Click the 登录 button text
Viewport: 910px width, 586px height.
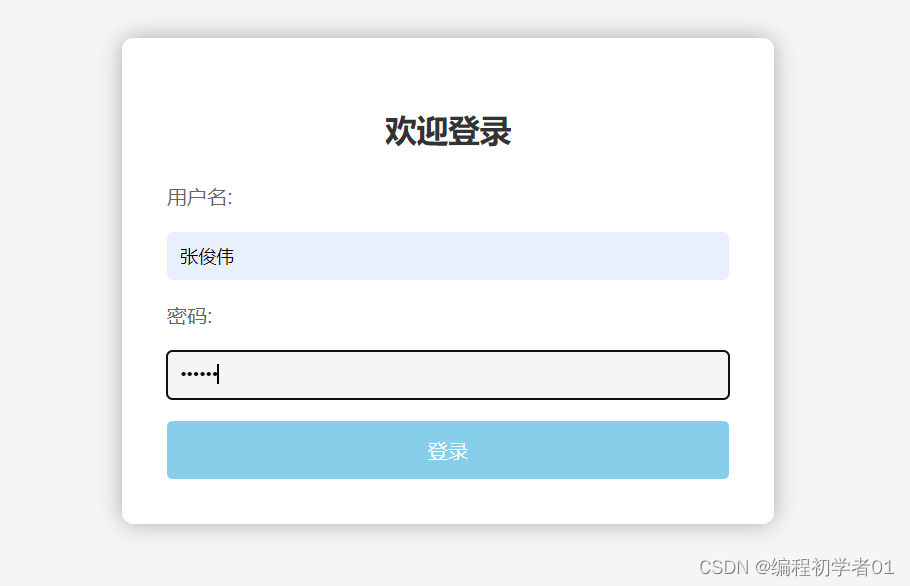point(447,450)
